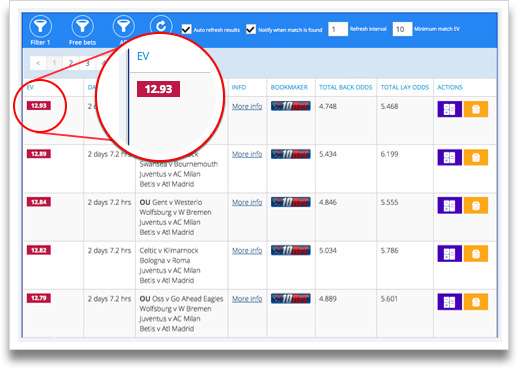Click the Refresh interval input field
Image resolution: width=518 pixels, height=369 pixels.
coord(338,29)
